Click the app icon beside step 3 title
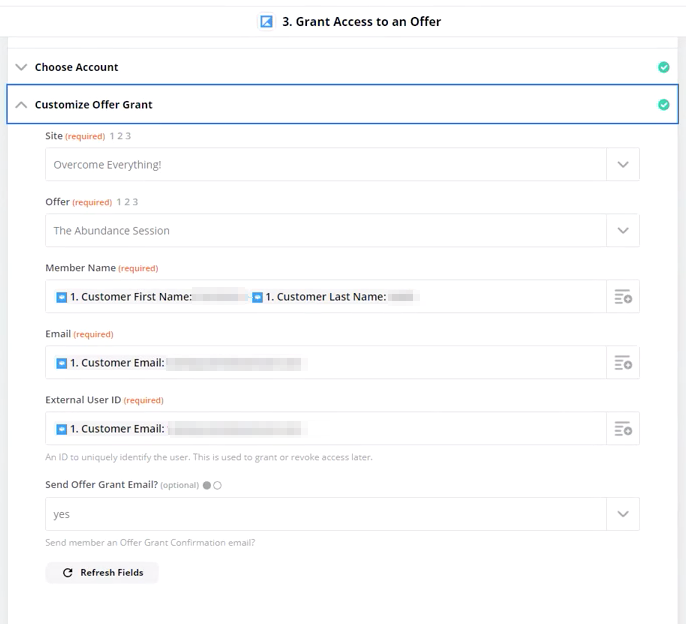 point(266,21)
